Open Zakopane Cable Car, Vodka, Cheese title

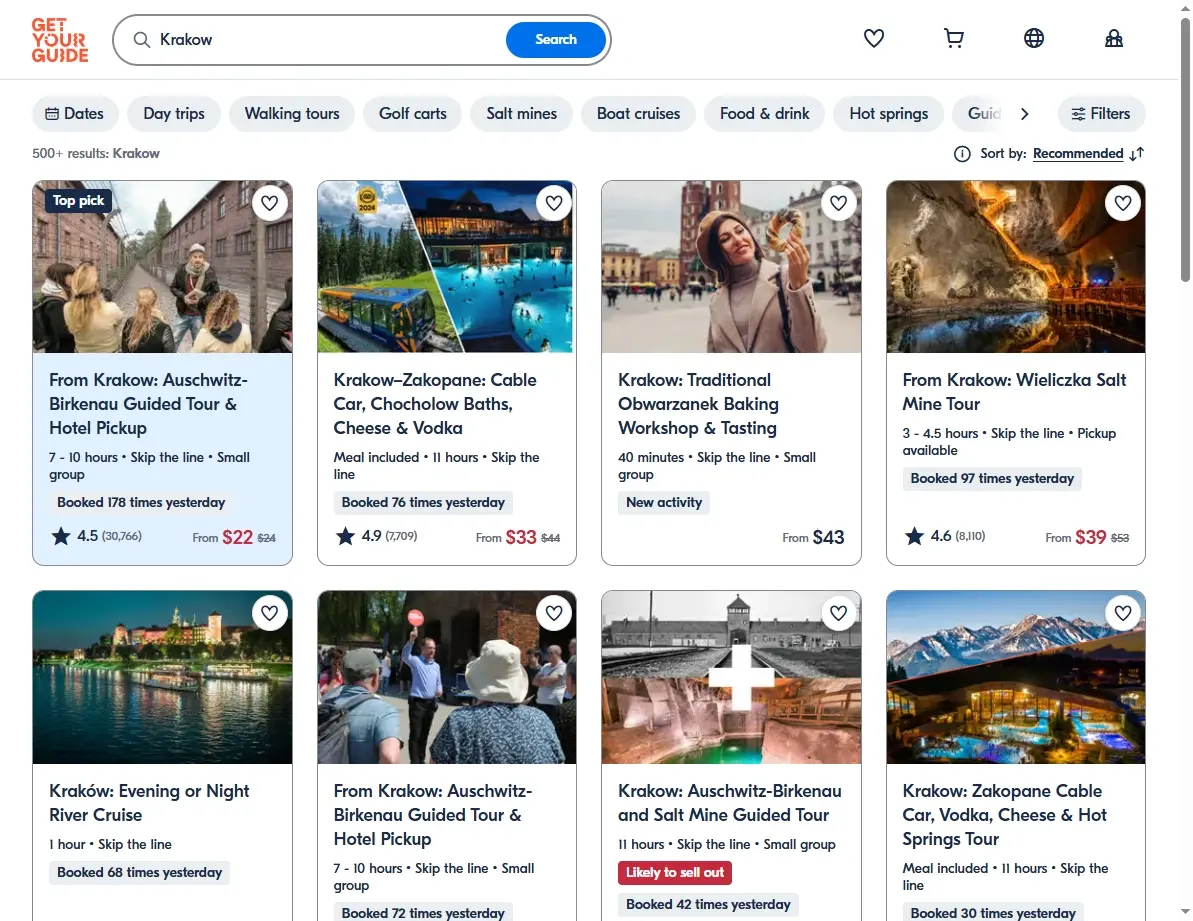click(1004, 815)
